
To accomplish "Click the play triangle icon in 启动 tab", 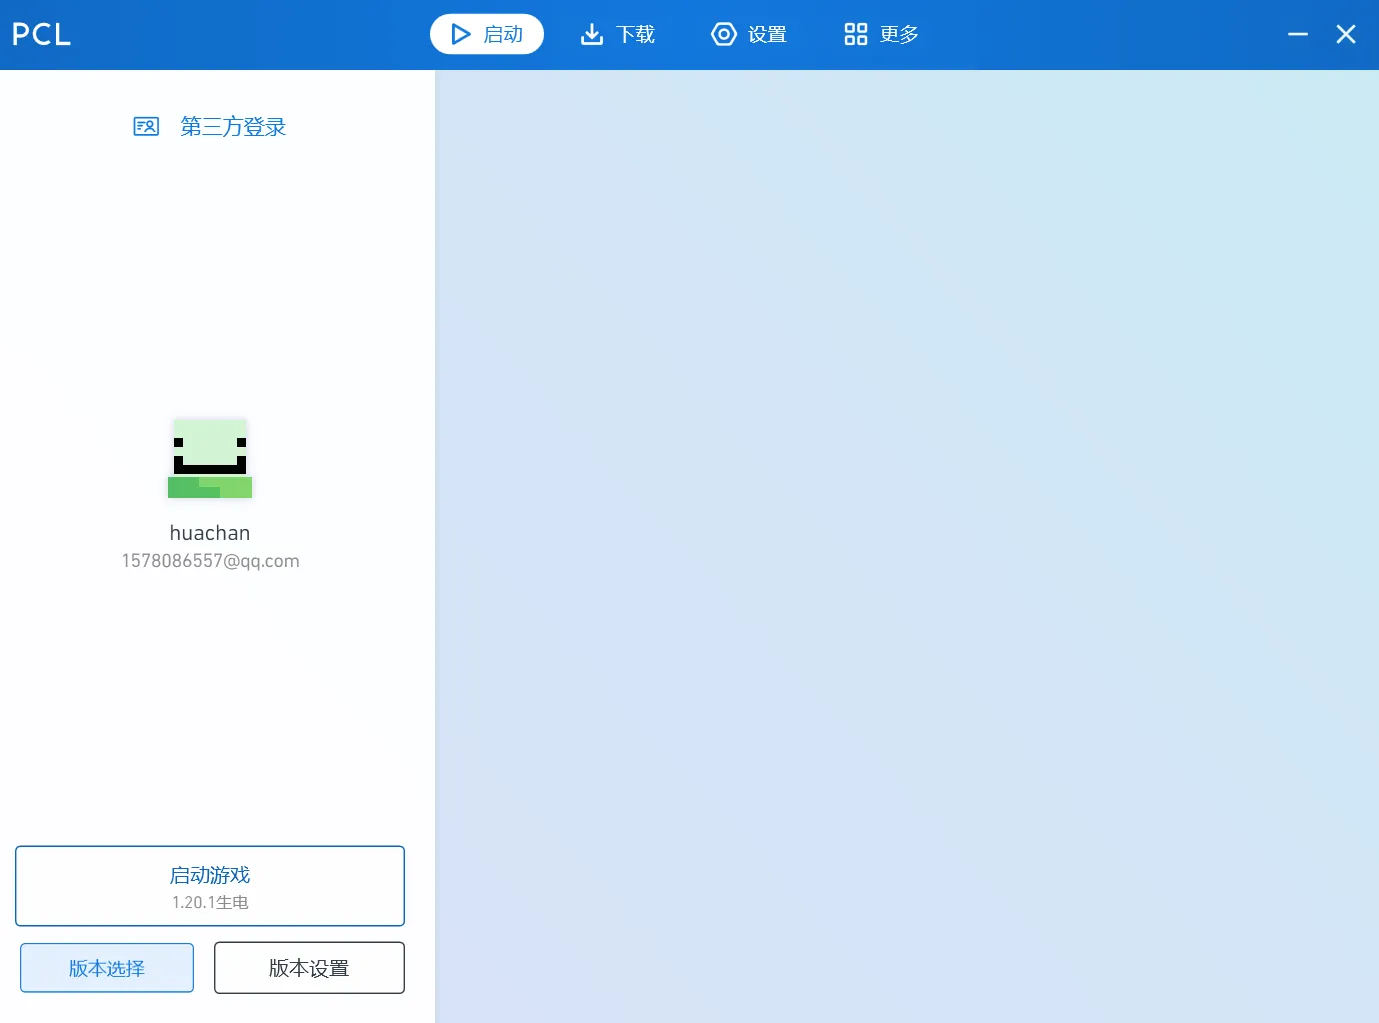I will coord(460,34).
